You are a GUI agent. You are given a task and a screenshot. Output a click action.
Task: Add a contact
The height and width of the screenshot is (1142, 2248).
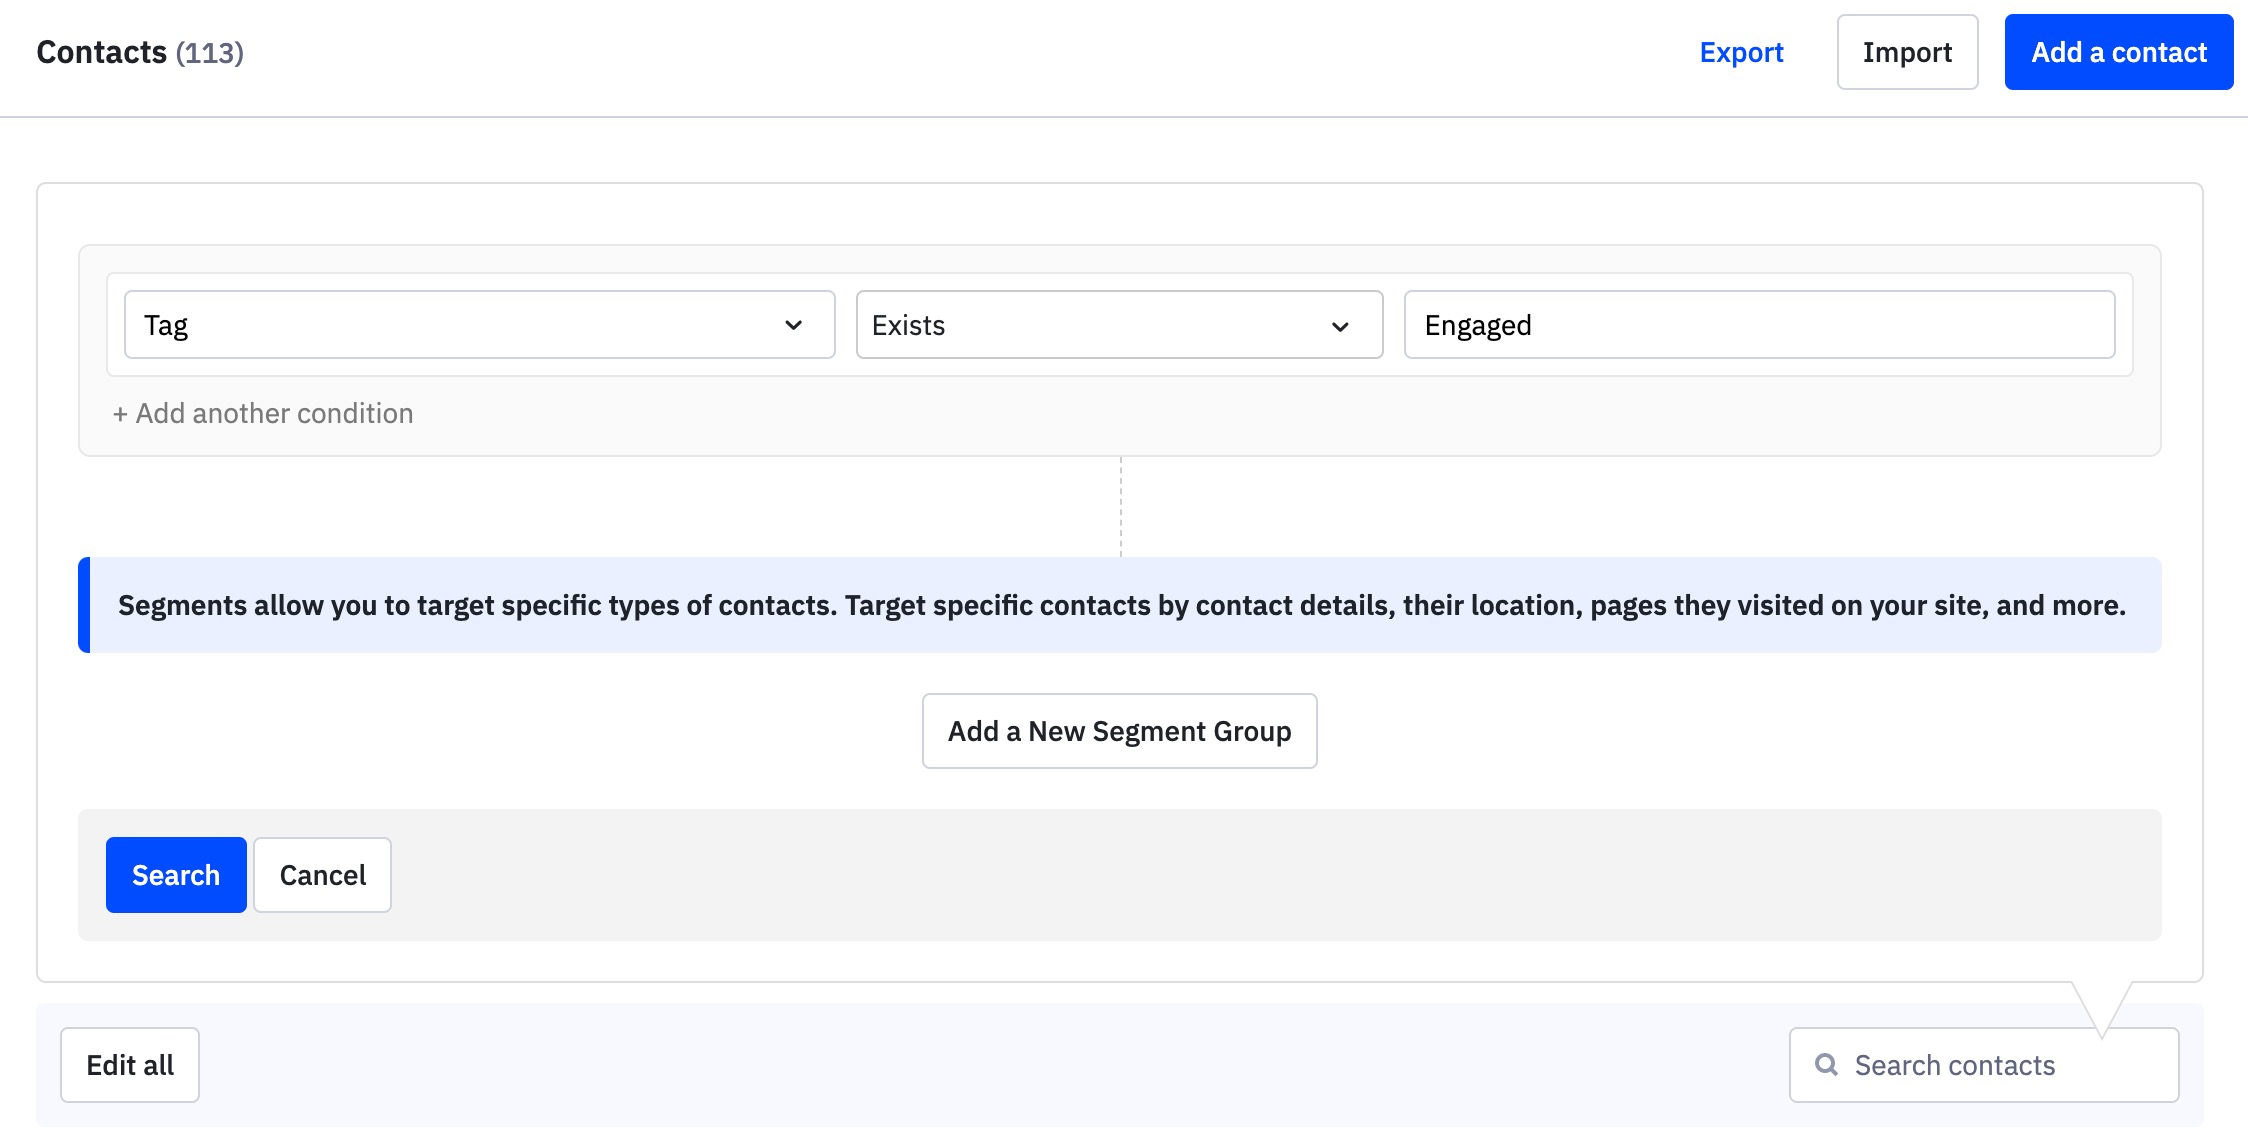[2119, 51]
